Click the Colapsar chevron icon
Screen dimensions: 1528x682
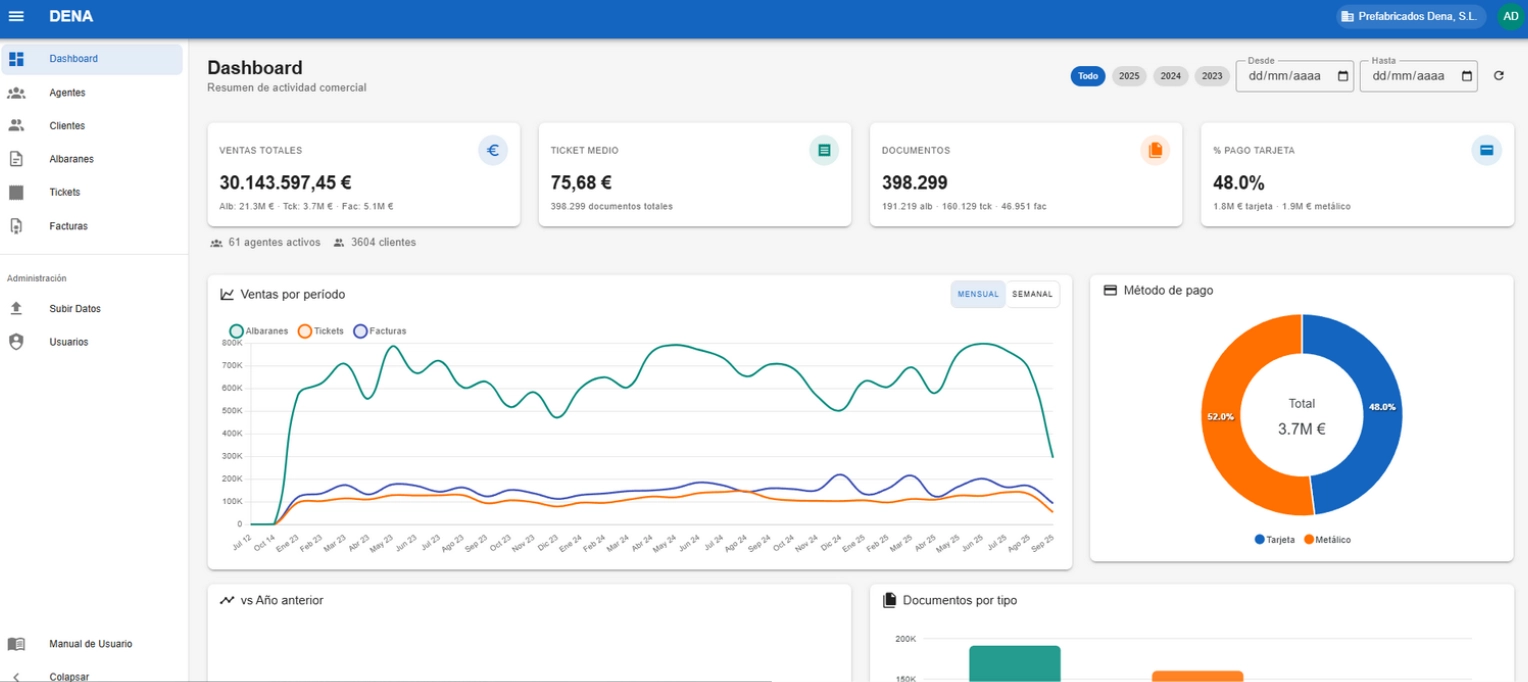coord(16,677)
